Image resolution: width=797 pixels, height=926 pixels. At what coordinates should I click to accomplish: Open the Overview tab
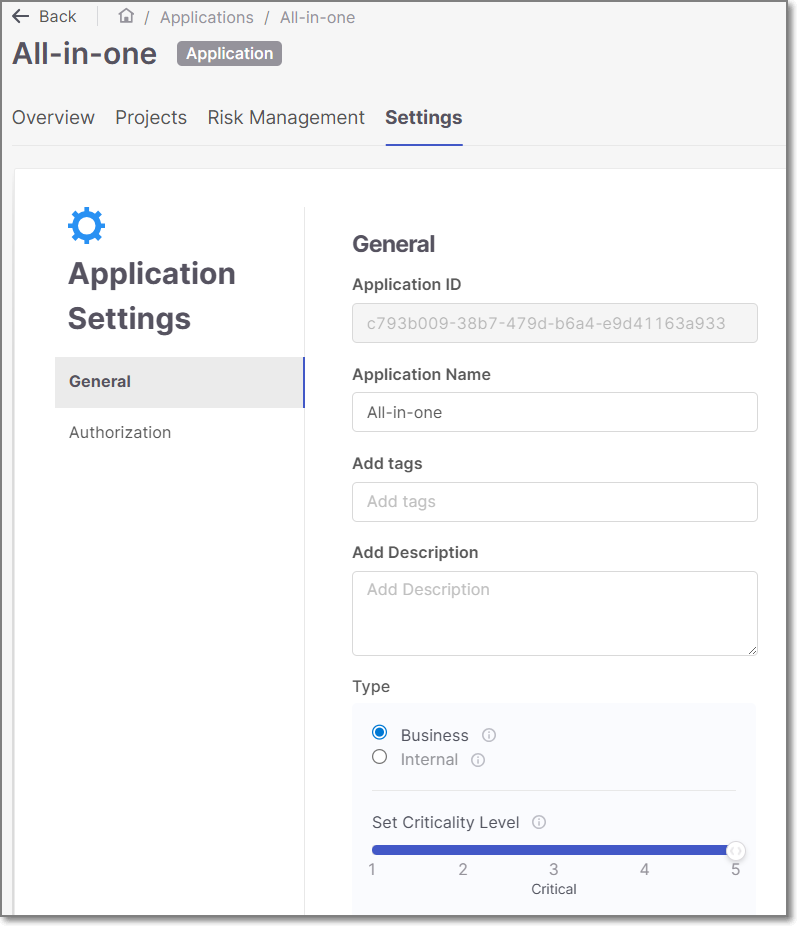click(x=53, y=118)
